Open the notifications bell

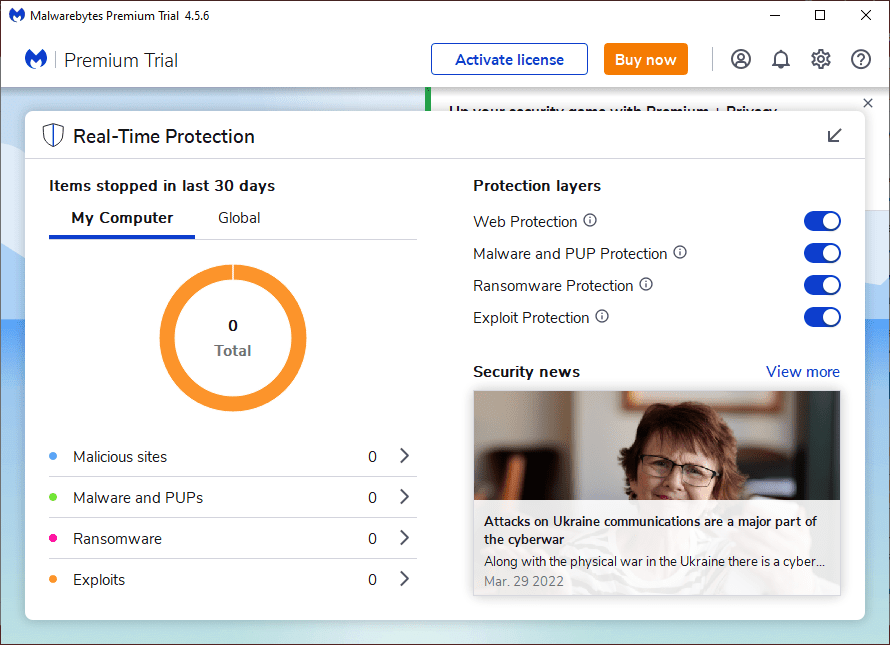point(780,59)
